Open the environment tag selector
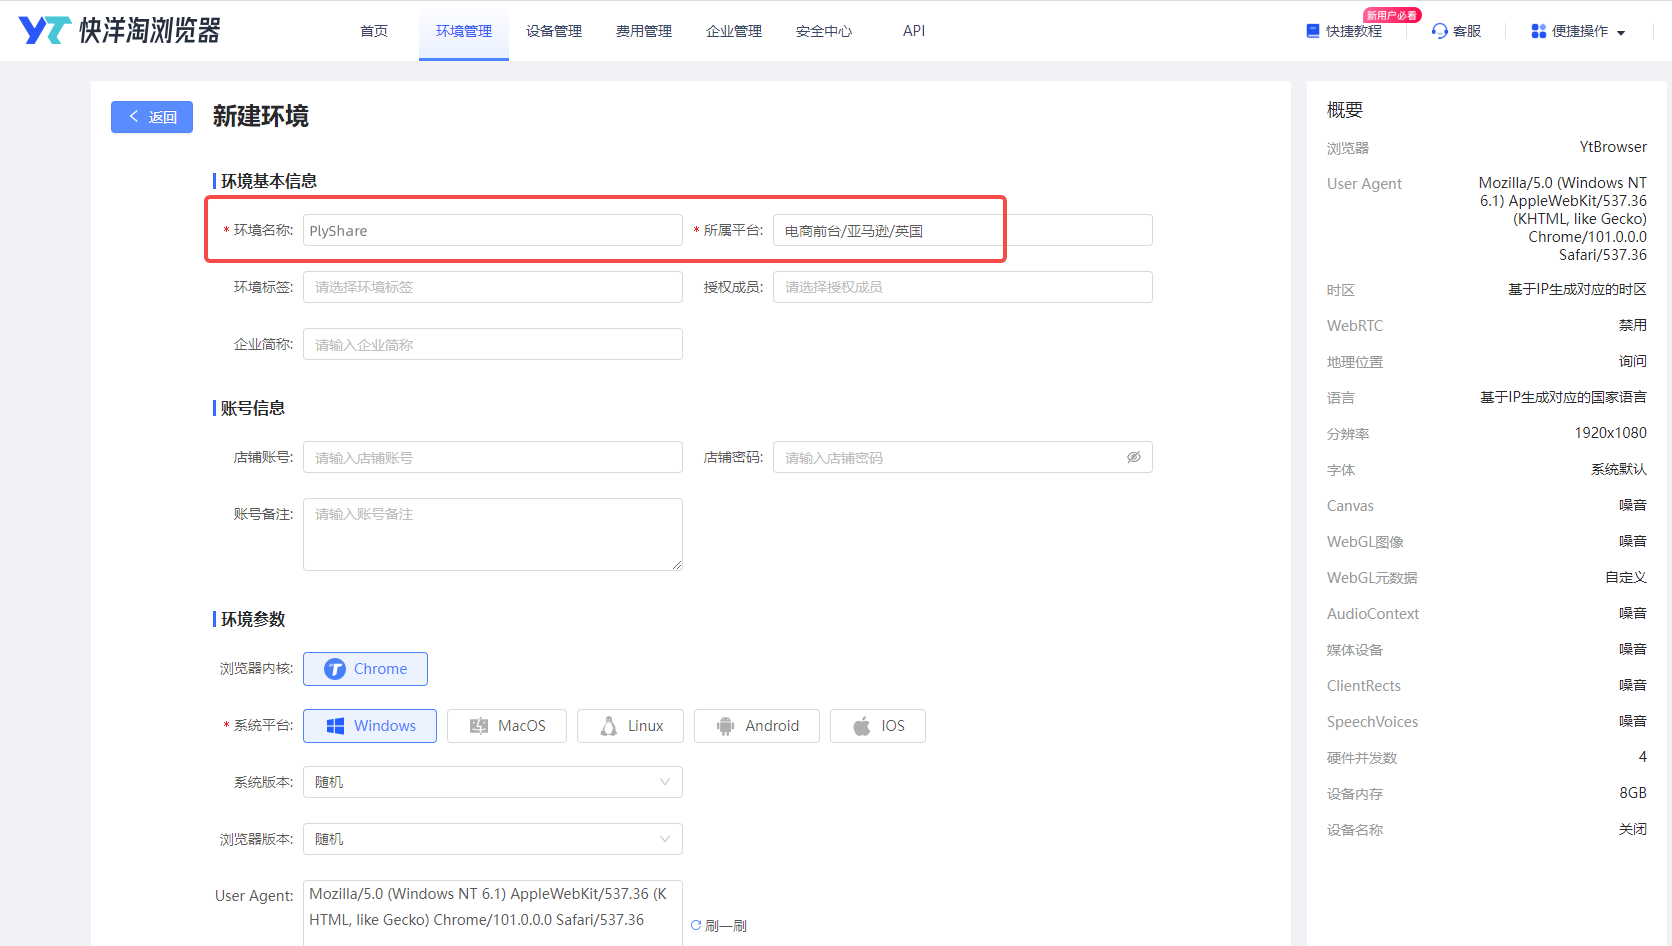The width and height of the screenshot is (1672, 946). (x=493, y=287)
